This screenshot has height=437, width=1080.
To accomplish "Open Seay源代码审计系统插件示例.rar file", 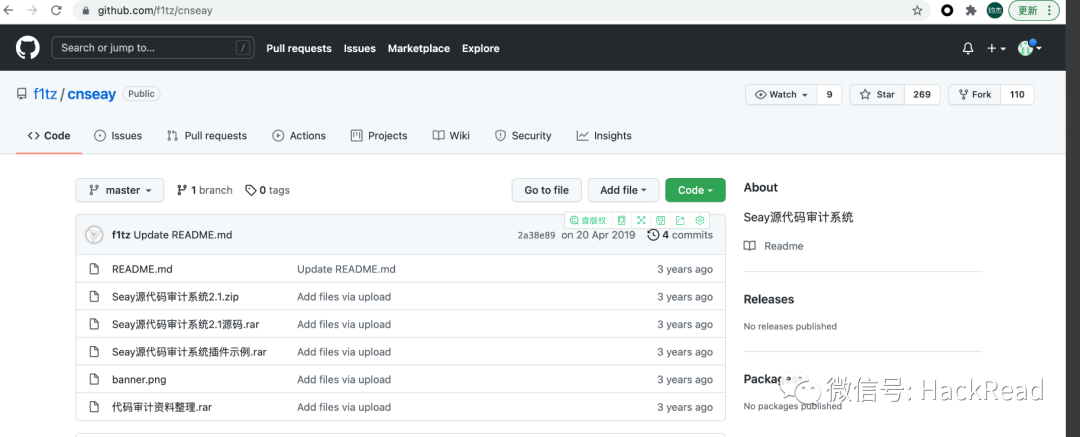I will (x=189, y=352).
